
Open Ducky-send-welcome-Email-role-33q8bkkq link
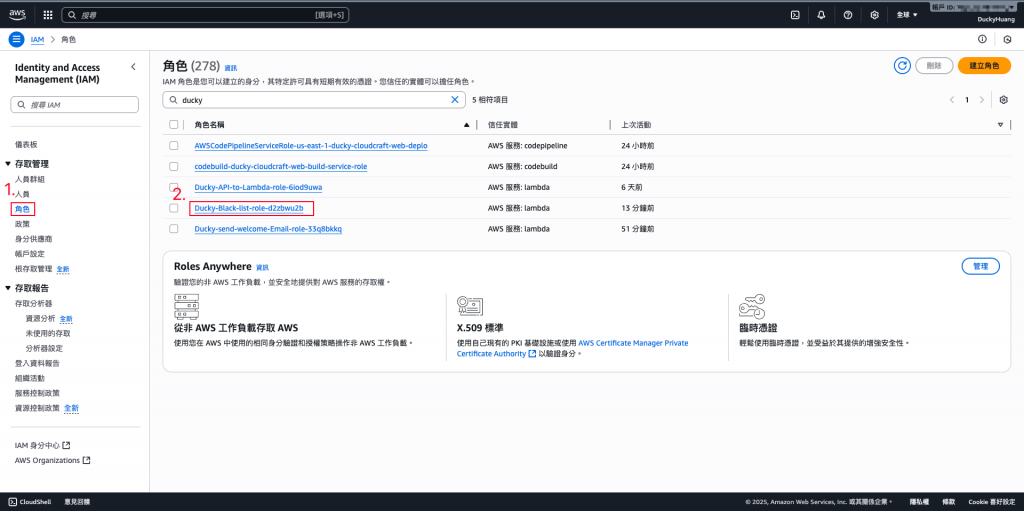pyautogui.click(x=268, y=229)
